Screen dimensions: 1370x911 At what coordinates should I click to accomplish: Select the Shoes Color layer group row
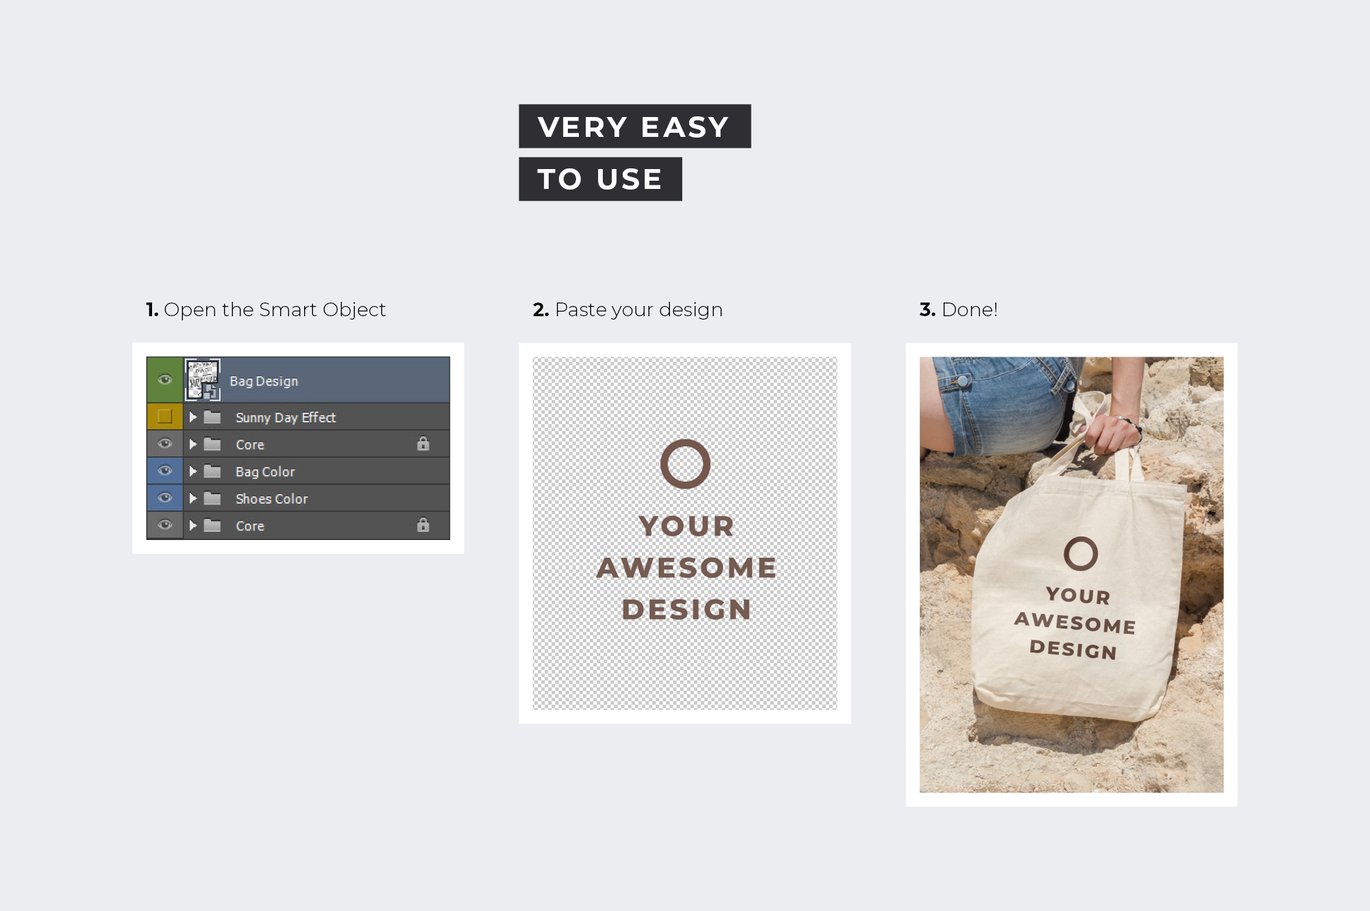298,498
